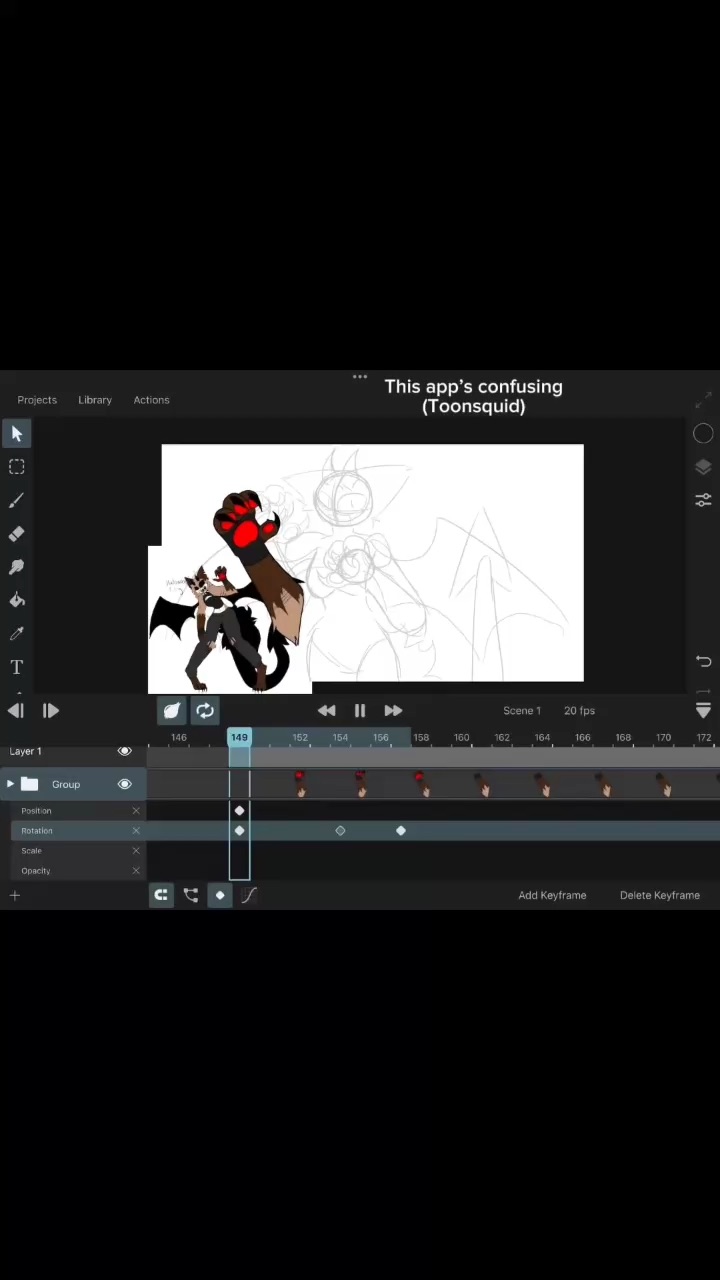This screenshot has height=1280, width=720.
Task: Toggle visibility of the Group layer
Action: point(125,784)
